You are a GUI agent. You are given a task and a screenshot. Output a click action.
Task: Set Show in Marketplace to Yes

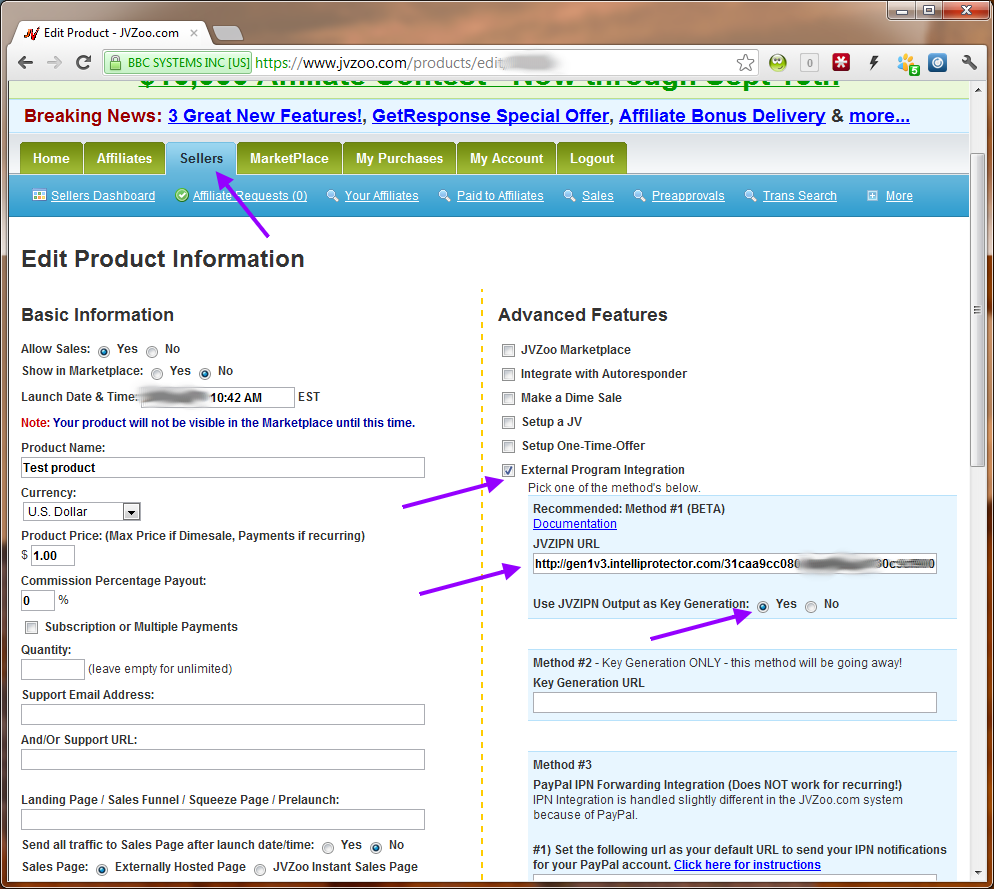point(157,373)
